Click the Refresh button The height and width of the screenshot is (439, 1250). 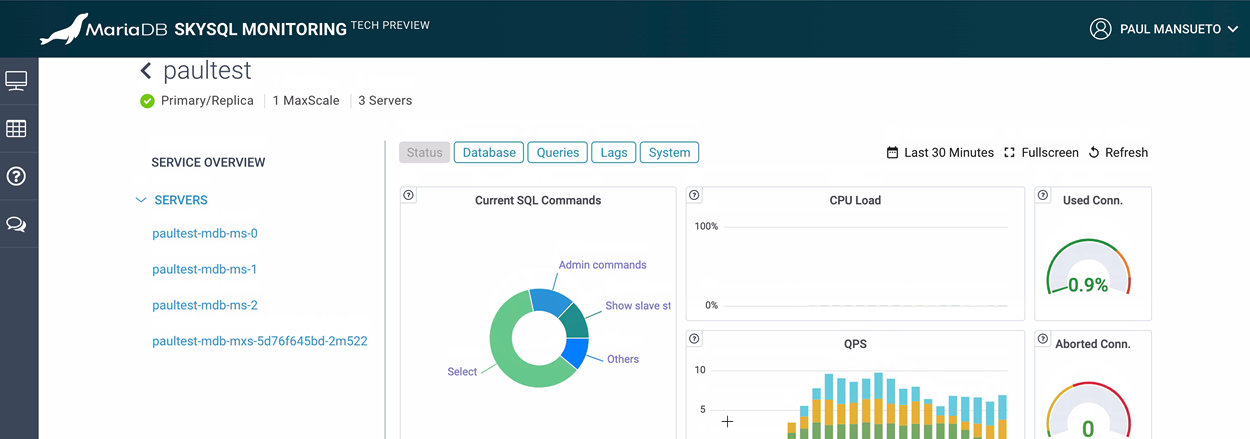click(1118, 153)
